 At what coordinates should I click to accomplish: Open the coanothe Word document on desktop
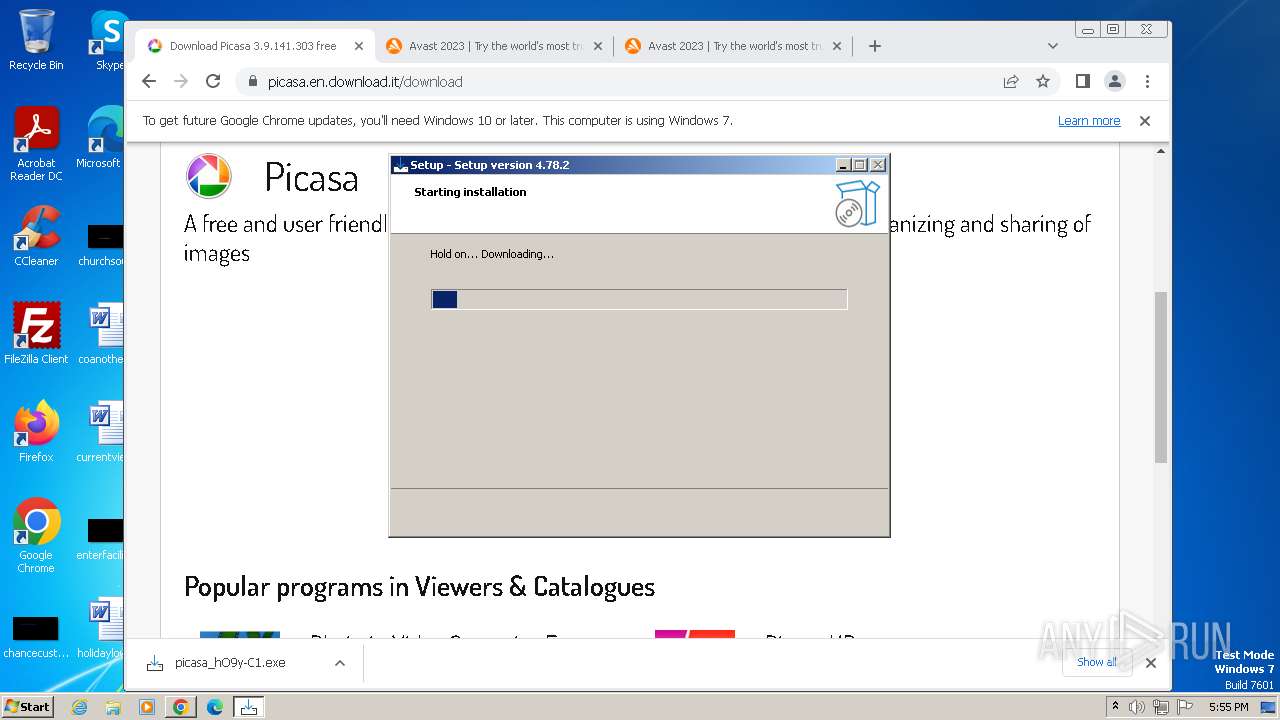[100, 334]
